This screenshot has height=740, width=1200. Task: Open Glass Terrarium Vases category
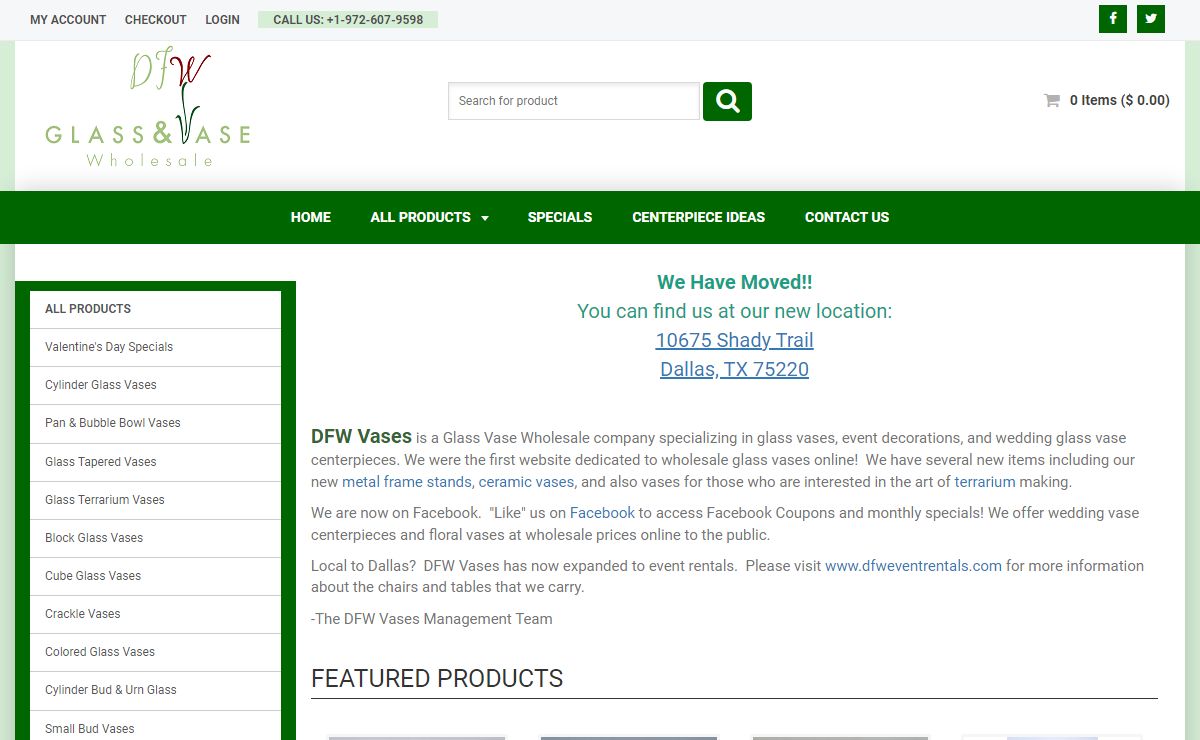(x=156, y=500)
